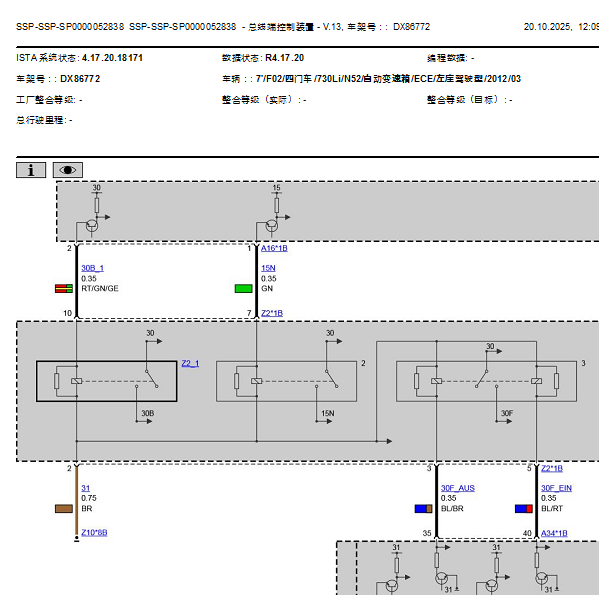The height and width of the screenshot is (595, 599).
Task: Open the 30F_EIN signal link
Action: tap(556, 488)
